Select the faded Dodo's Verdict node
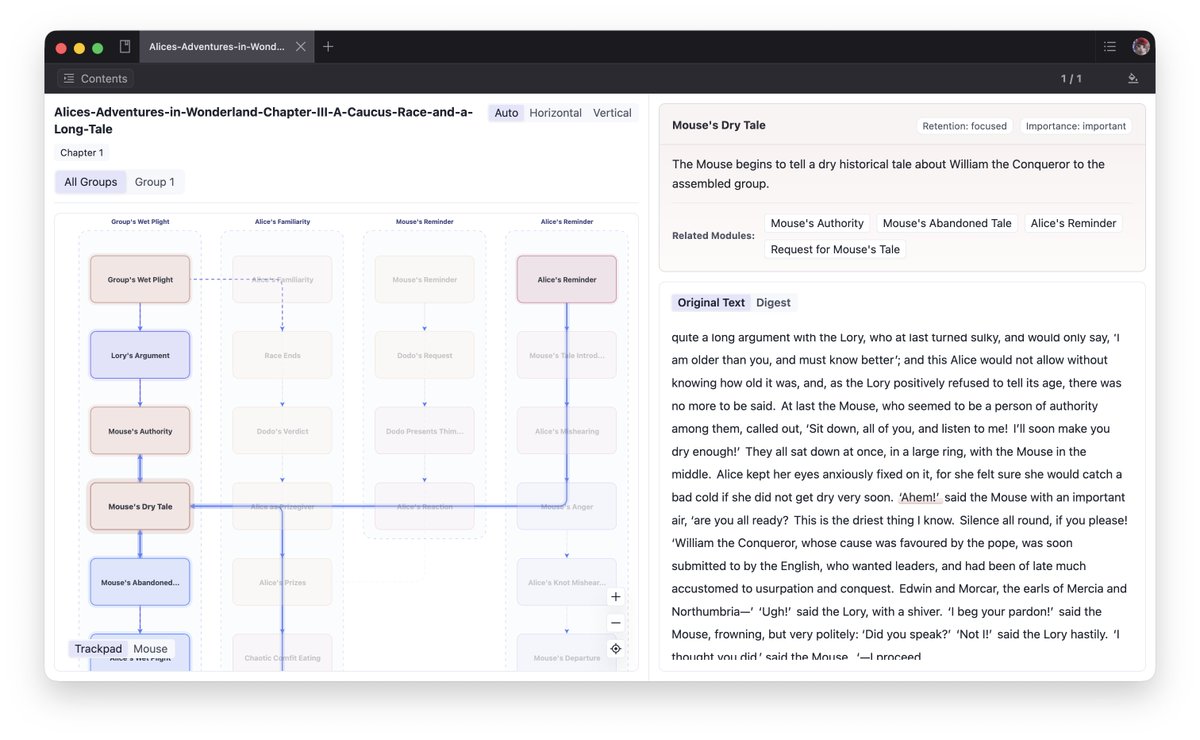The width and height of the screenshot is (1200, 740). point(282,431)
